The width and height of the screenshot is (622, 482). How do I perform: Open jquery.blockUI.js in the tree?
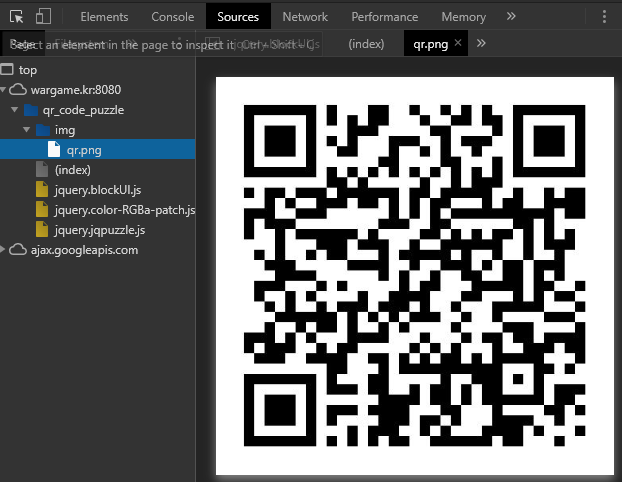click(98, 190)
